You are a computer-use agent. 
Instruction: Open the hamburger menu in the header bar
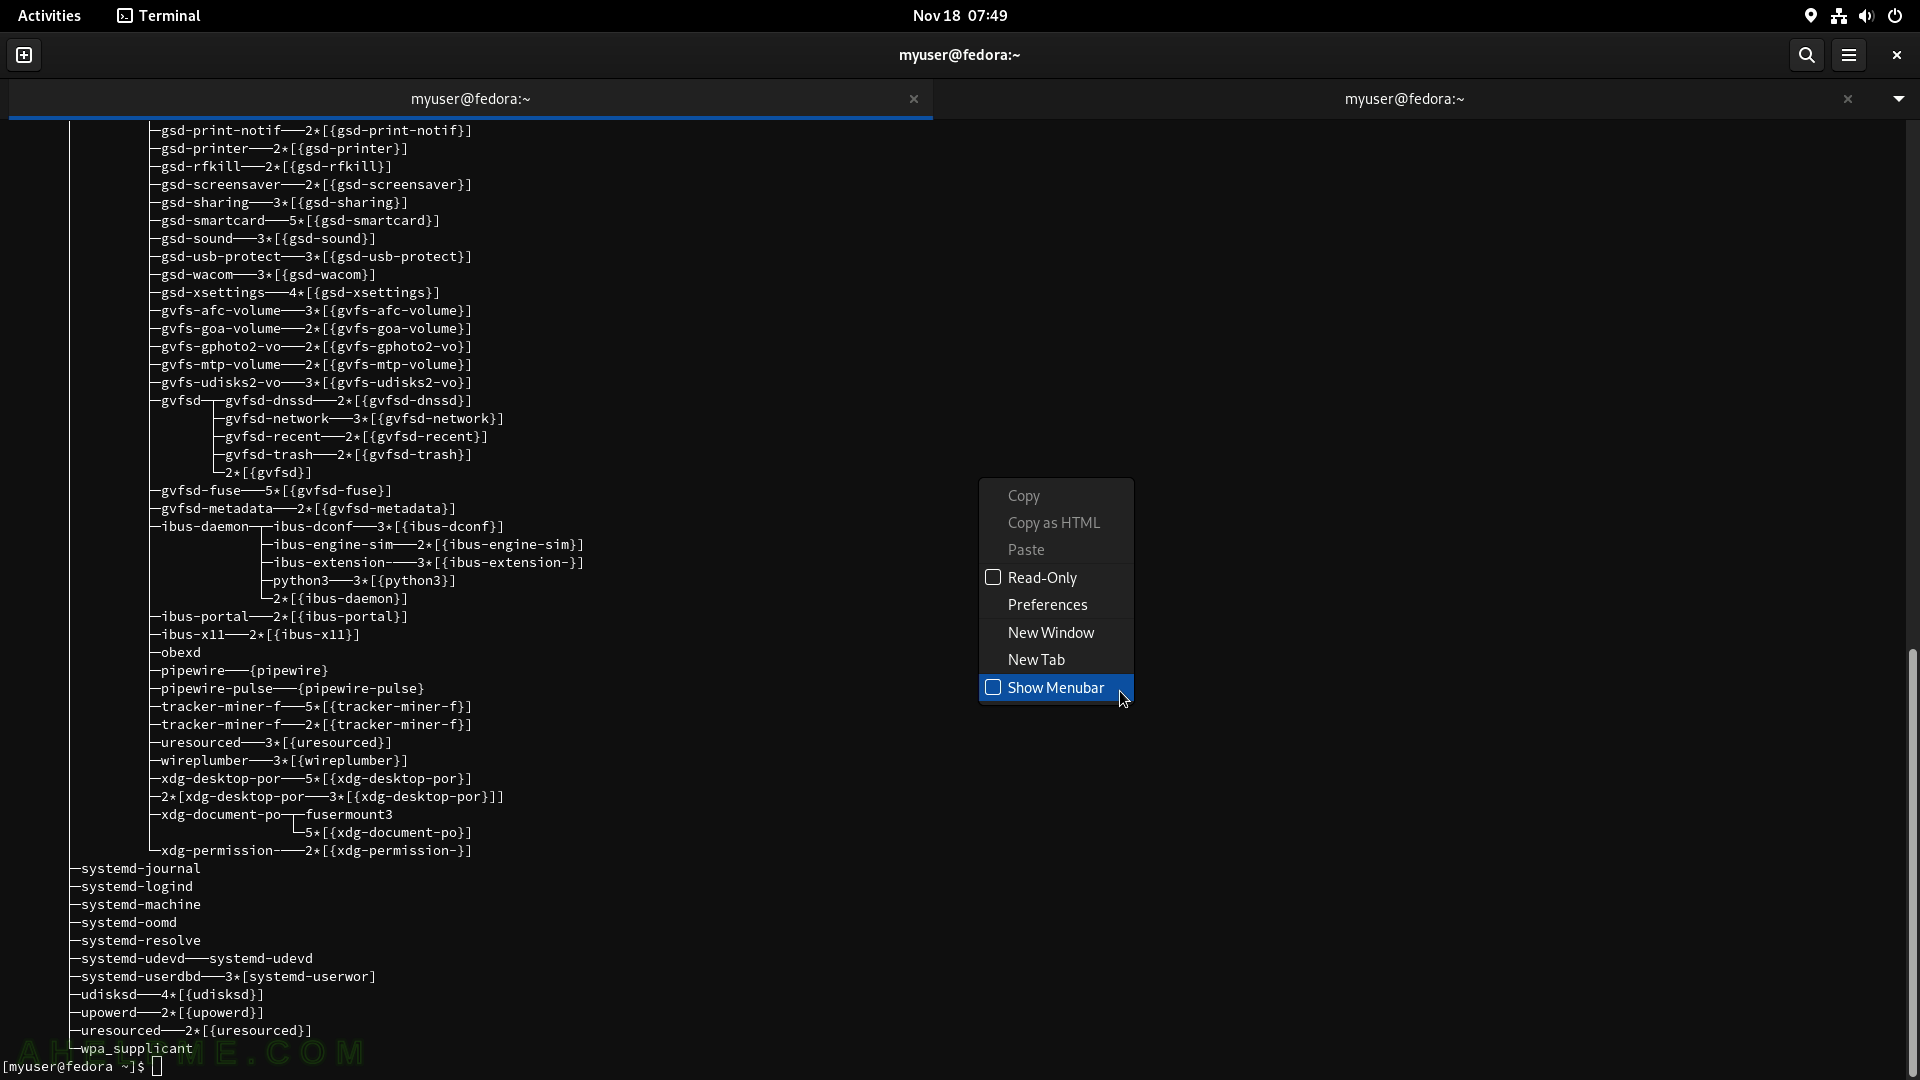1849,55
